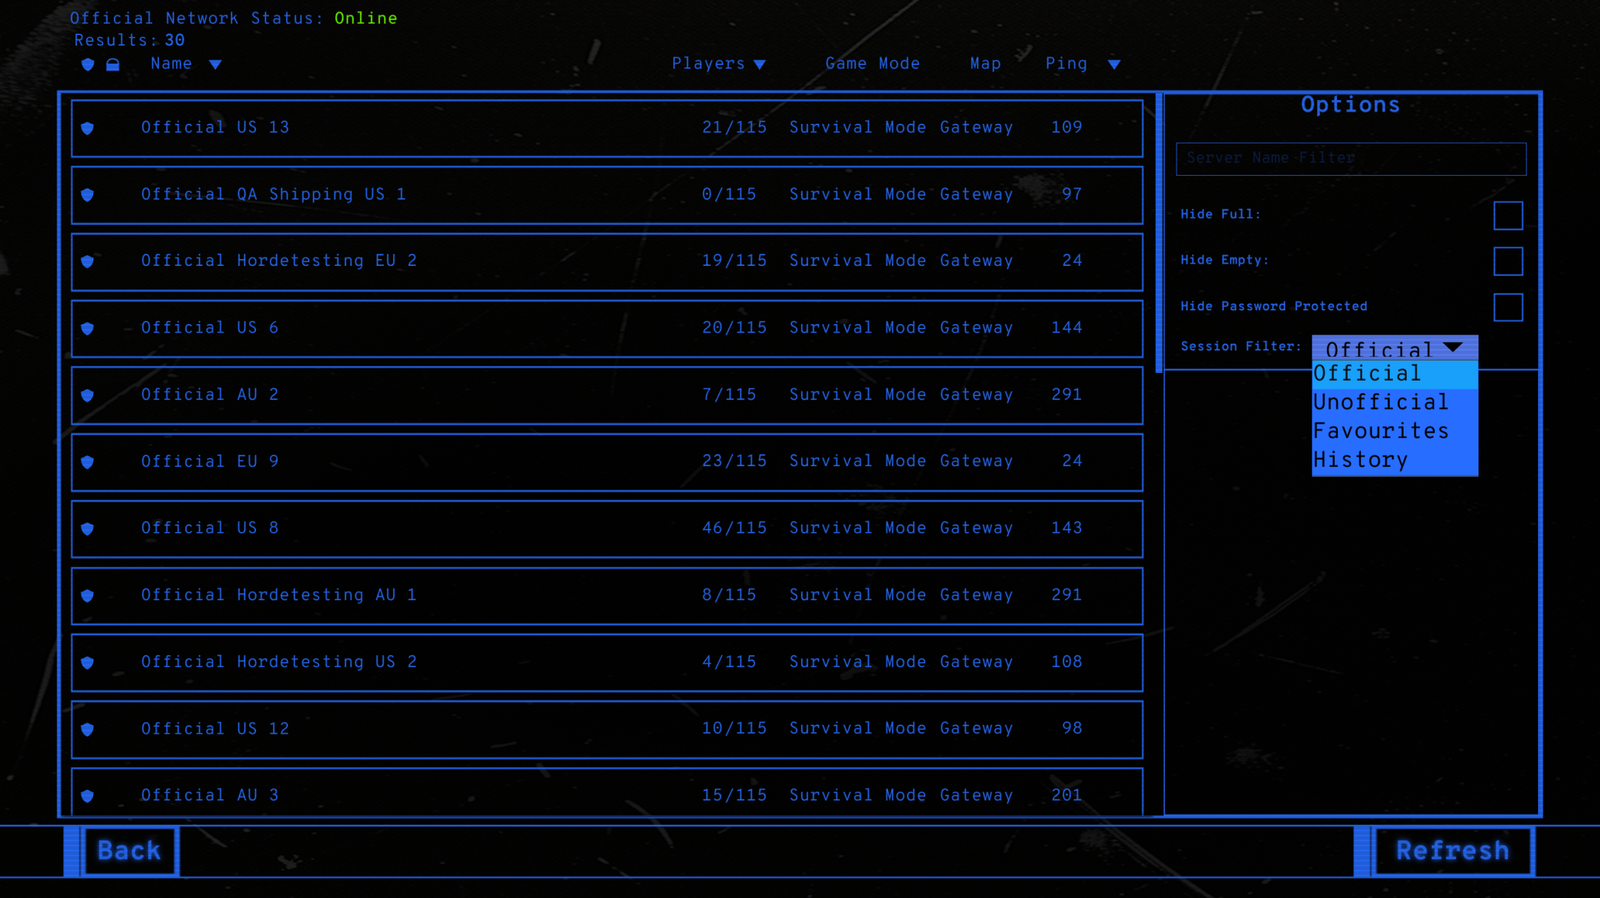The image size is (1600, 898).
Task: Sort servers by Name arrow
Action: coord(215,65)
